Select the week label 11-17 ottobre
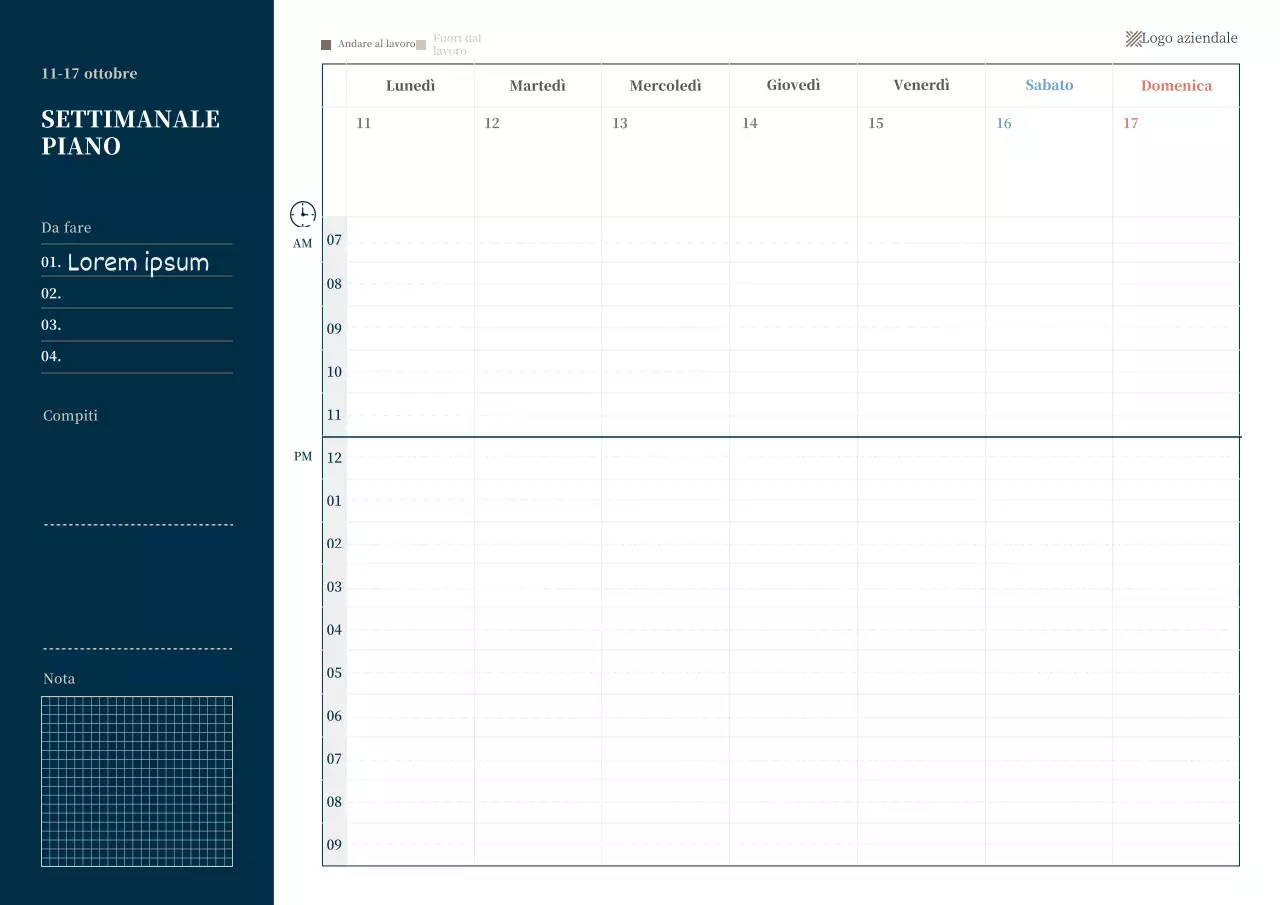The height and width of the screenshot is (905, 1280). (88, 74)
